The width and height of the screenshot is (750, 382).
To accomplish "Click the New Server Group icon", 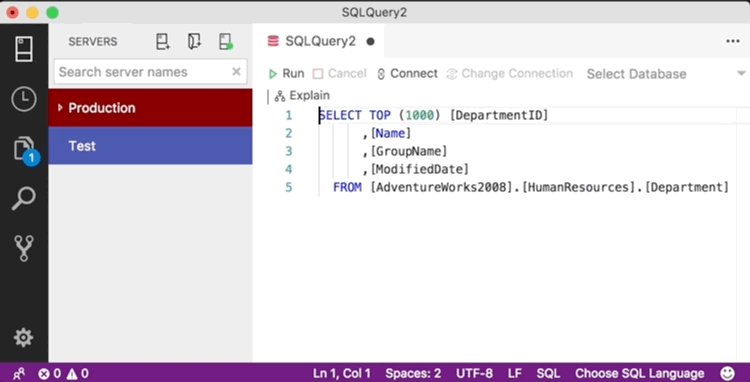I will (194, 42).
